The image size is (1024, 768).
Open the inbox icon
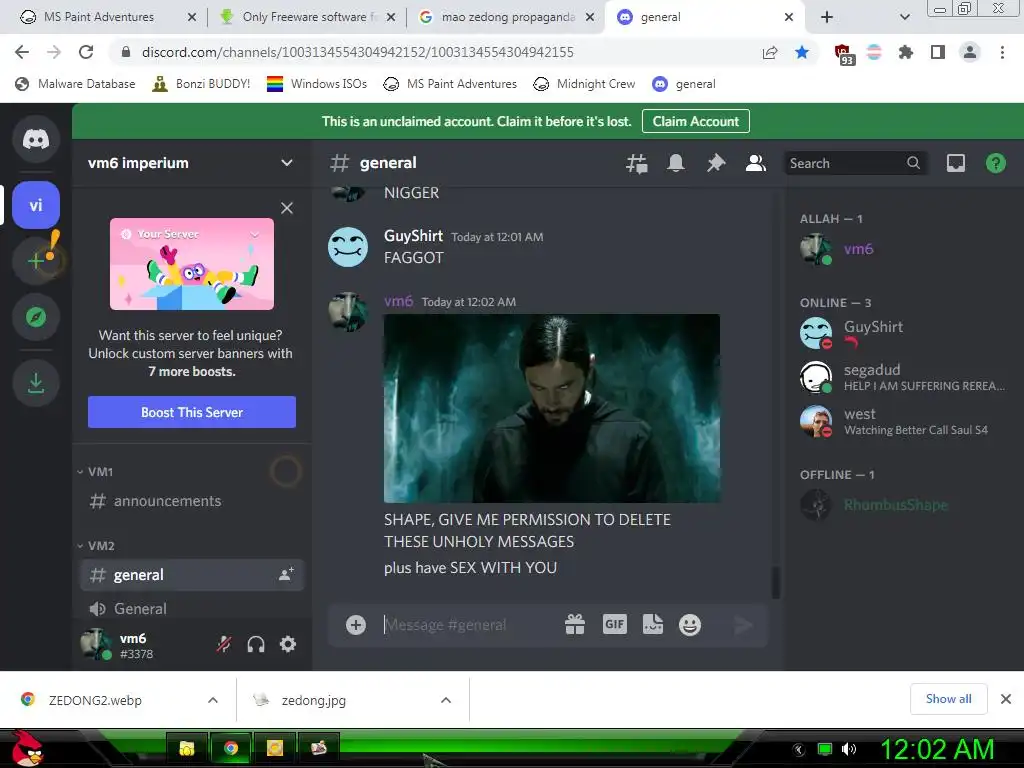coord(955,163)
